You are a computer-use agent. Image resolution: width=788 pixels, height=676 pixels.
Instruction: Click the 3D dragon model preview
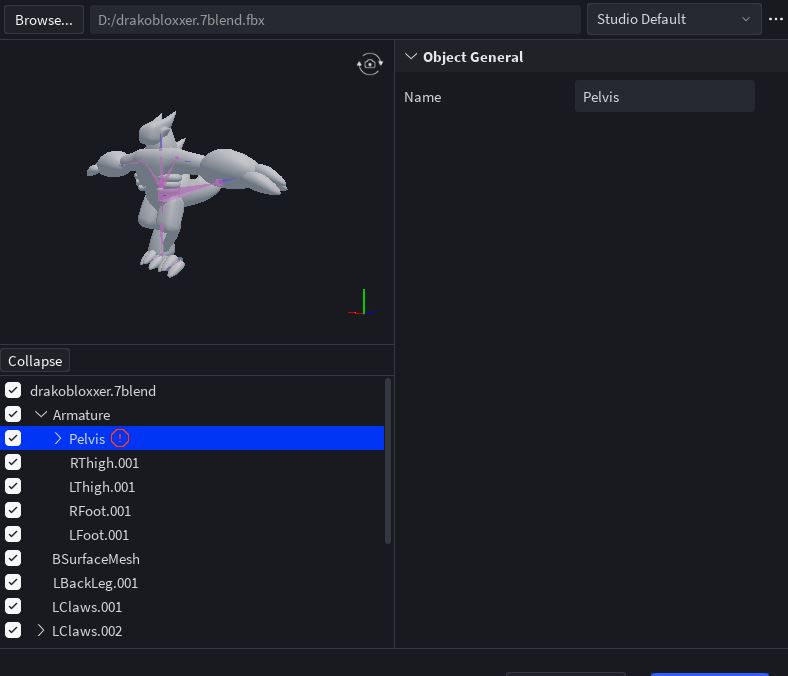(x=186, y=194)
